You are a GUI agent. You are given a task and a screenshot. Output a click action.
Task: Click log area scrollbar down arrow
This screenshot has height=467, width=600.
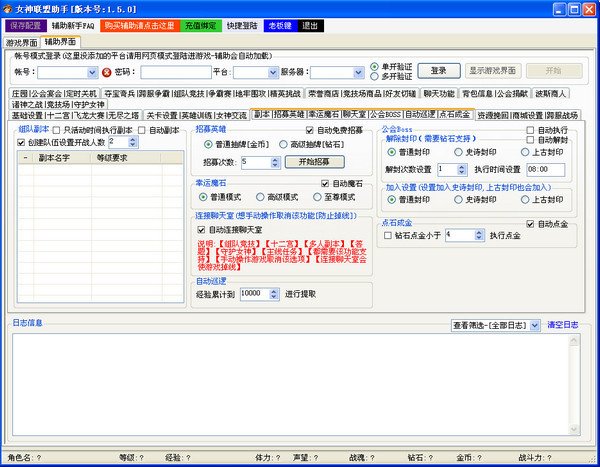click(x=574, y=429)
